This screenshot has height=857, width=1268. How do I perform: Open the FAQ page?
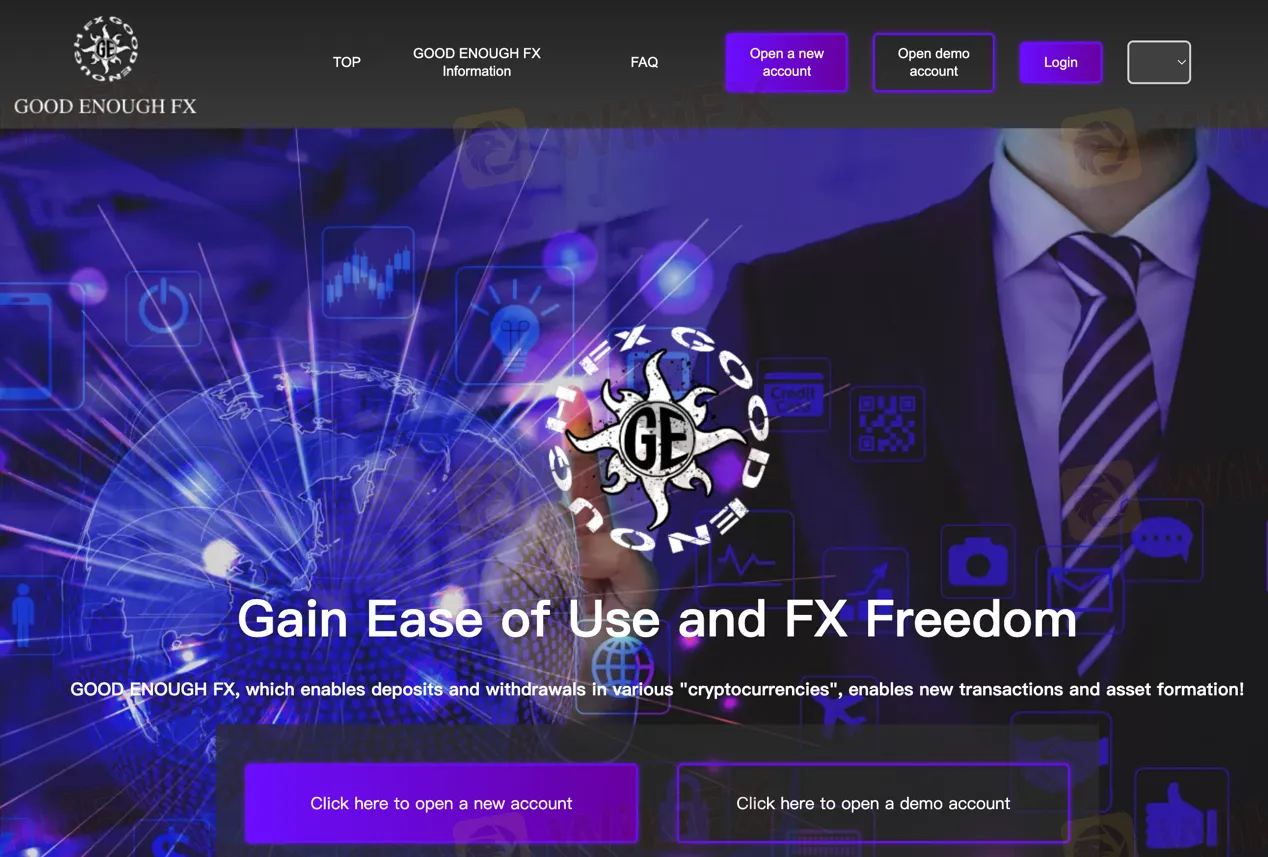(644, 62)
